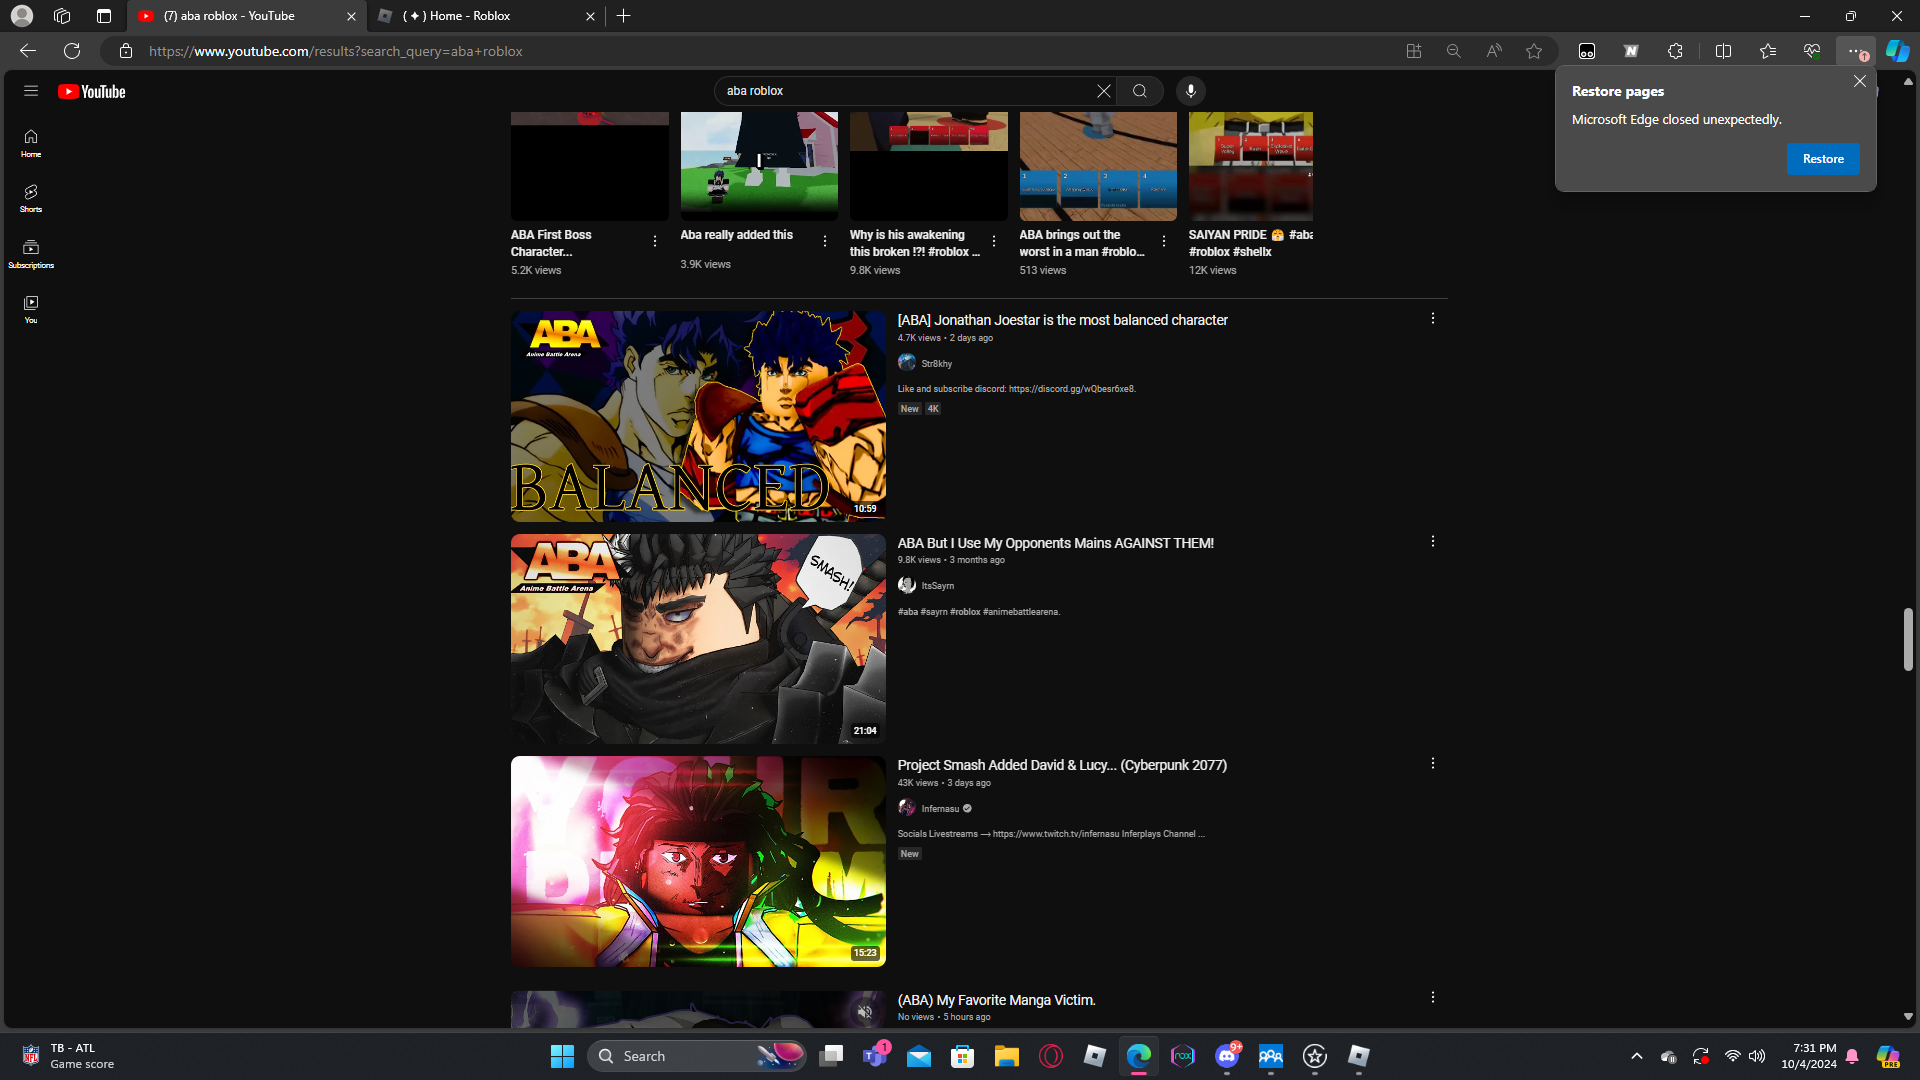This screenshot has width=1920, height=1080.
Task: Open the Edge extensions puzzle icon
Action: 1675,51
